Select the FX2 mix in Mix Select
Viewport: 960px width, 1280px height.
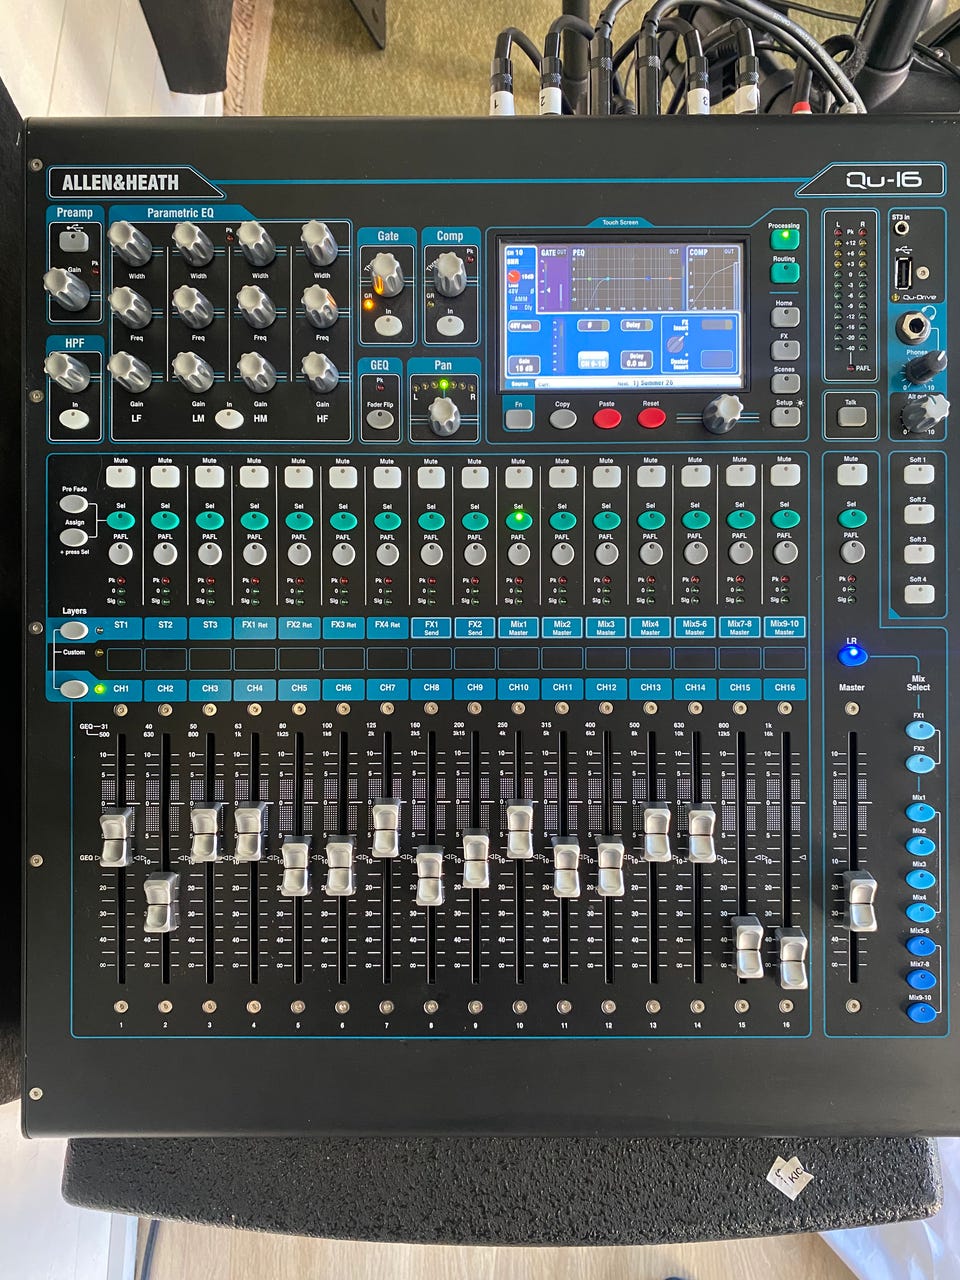click(919, 762)
